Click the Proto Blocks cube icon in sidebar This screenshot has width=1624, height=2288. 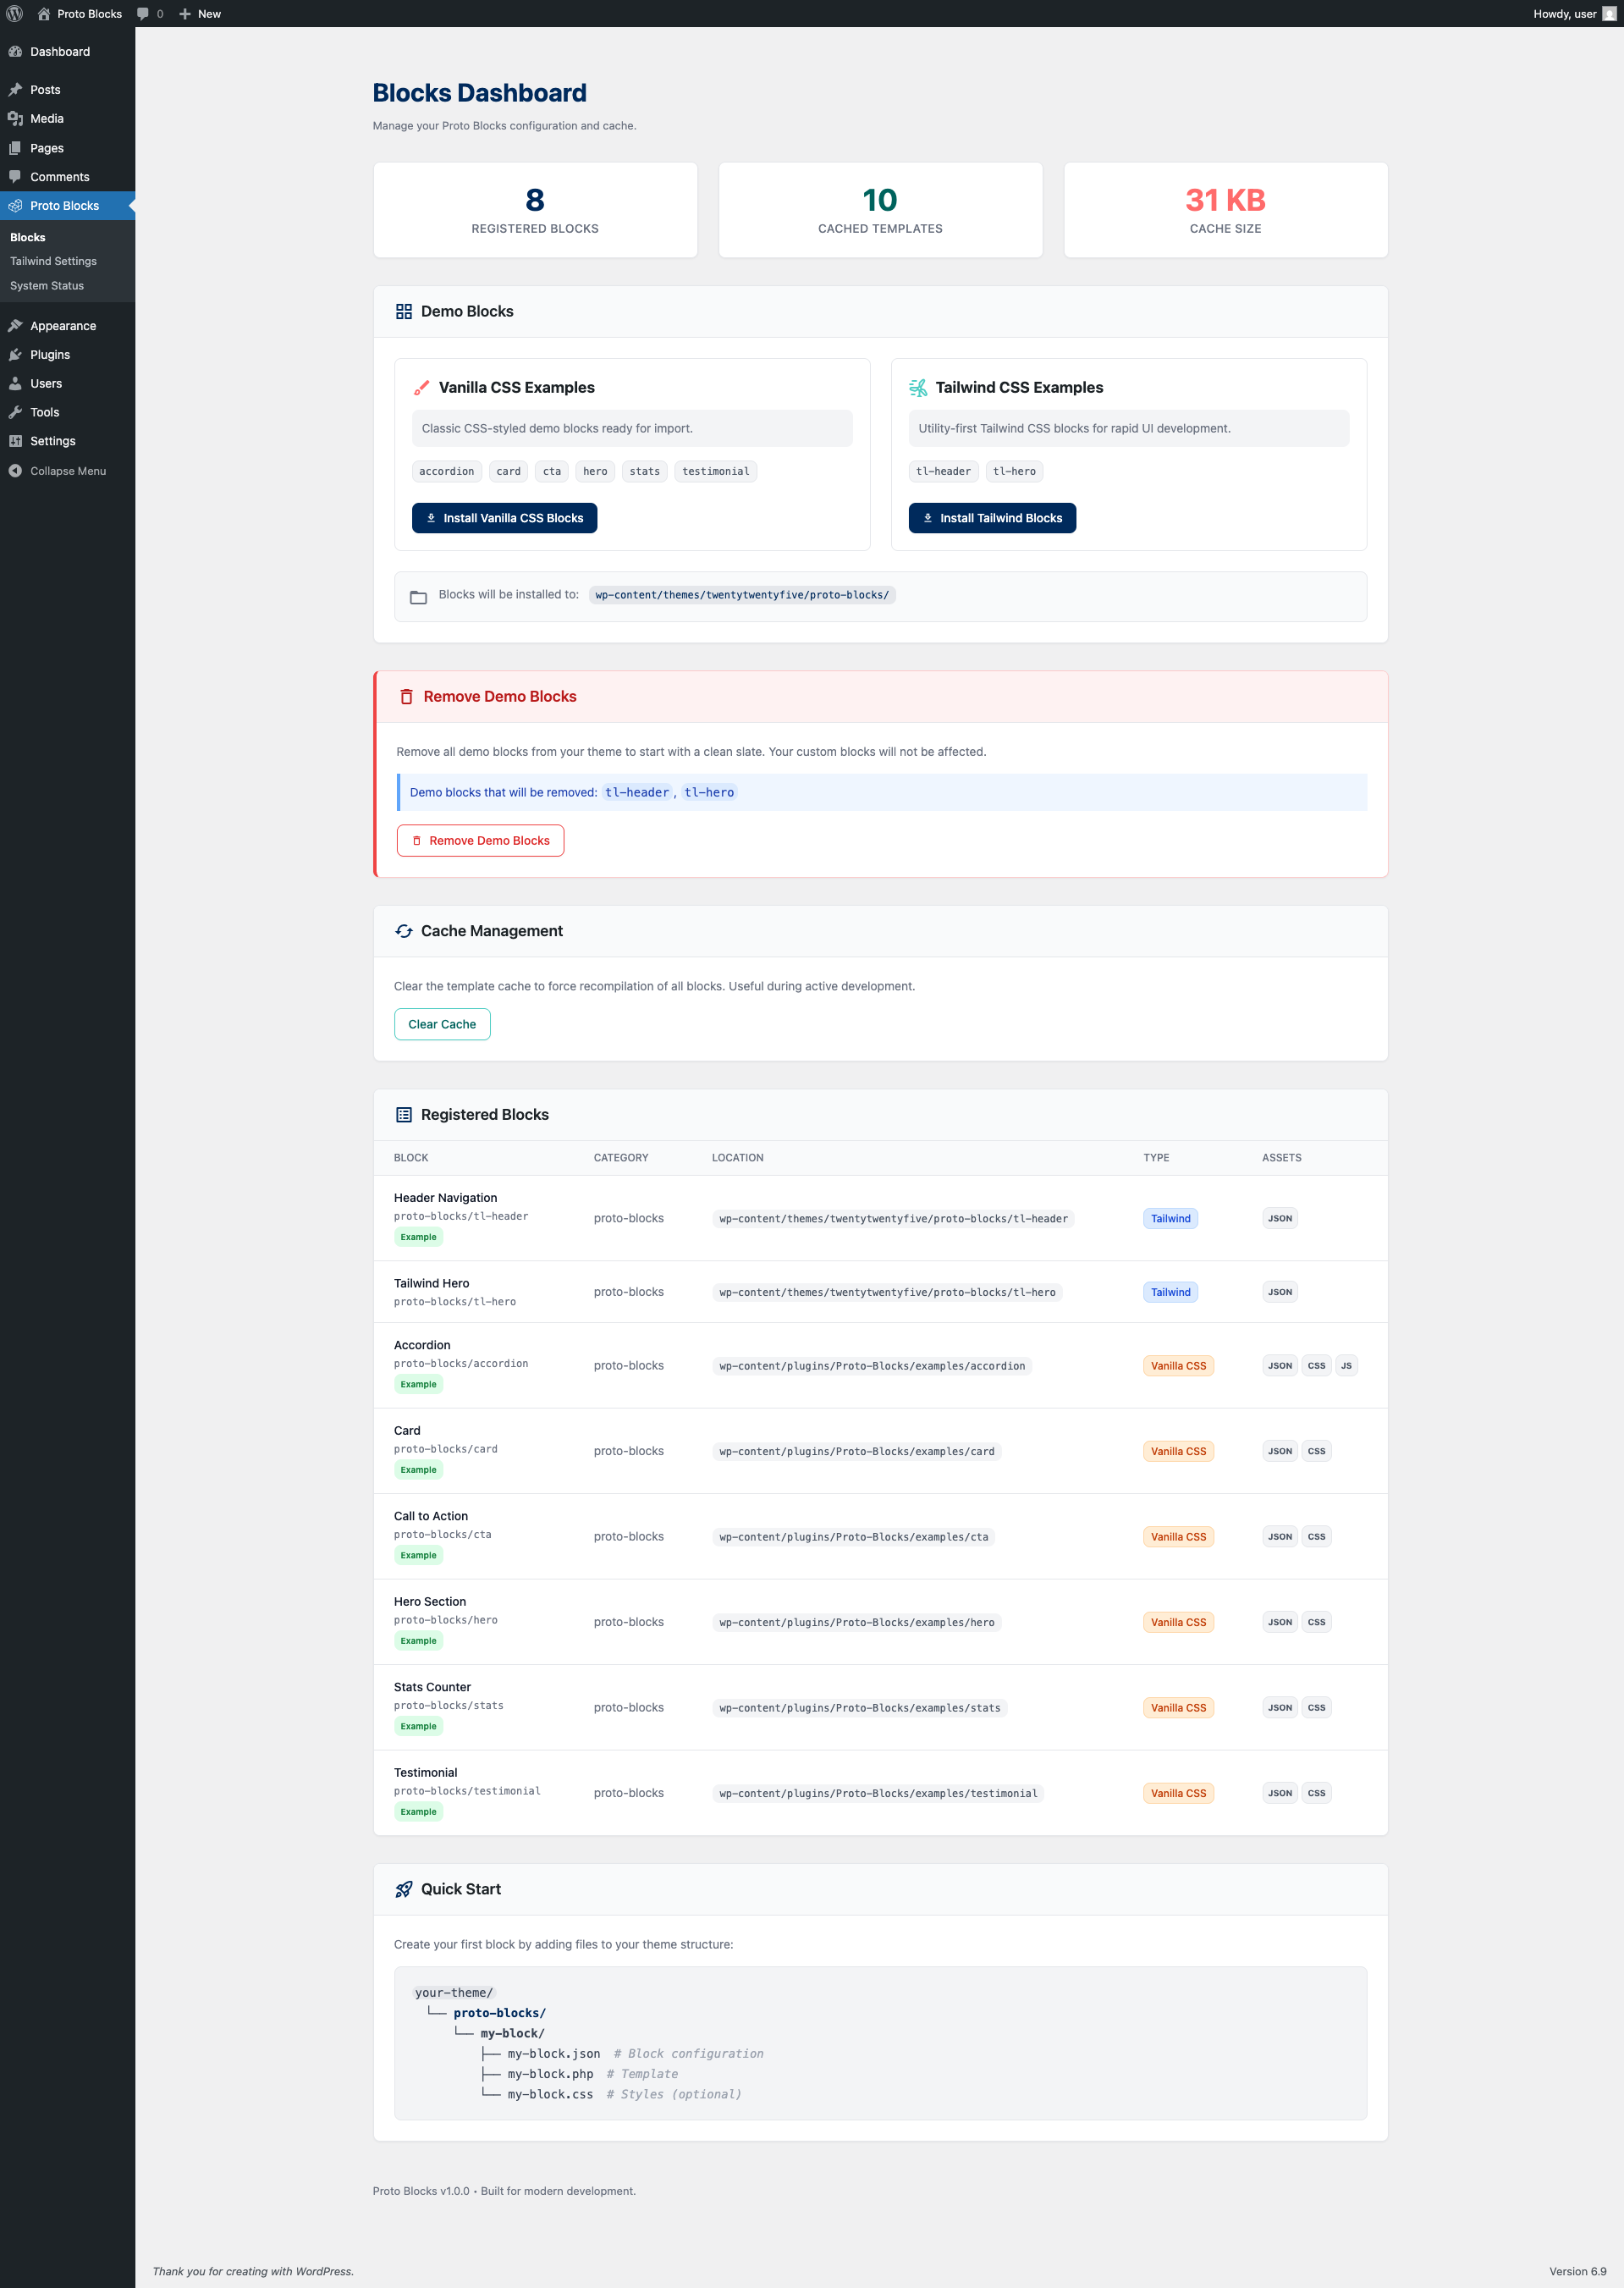(15, 206)
